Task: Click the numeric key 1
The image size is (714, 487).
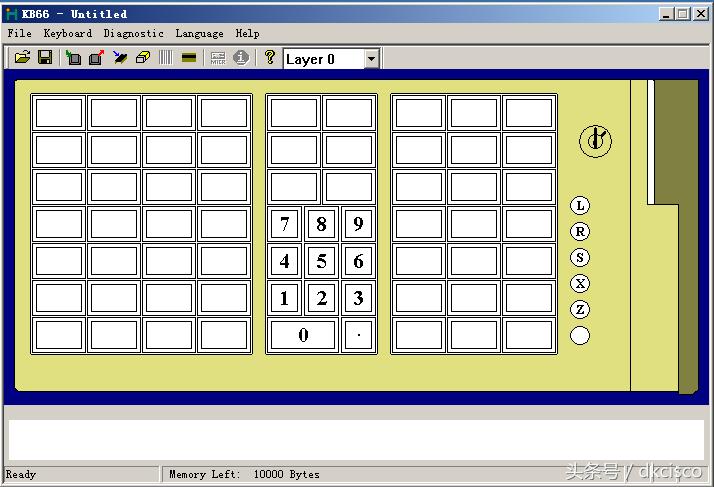Action: 285,298
